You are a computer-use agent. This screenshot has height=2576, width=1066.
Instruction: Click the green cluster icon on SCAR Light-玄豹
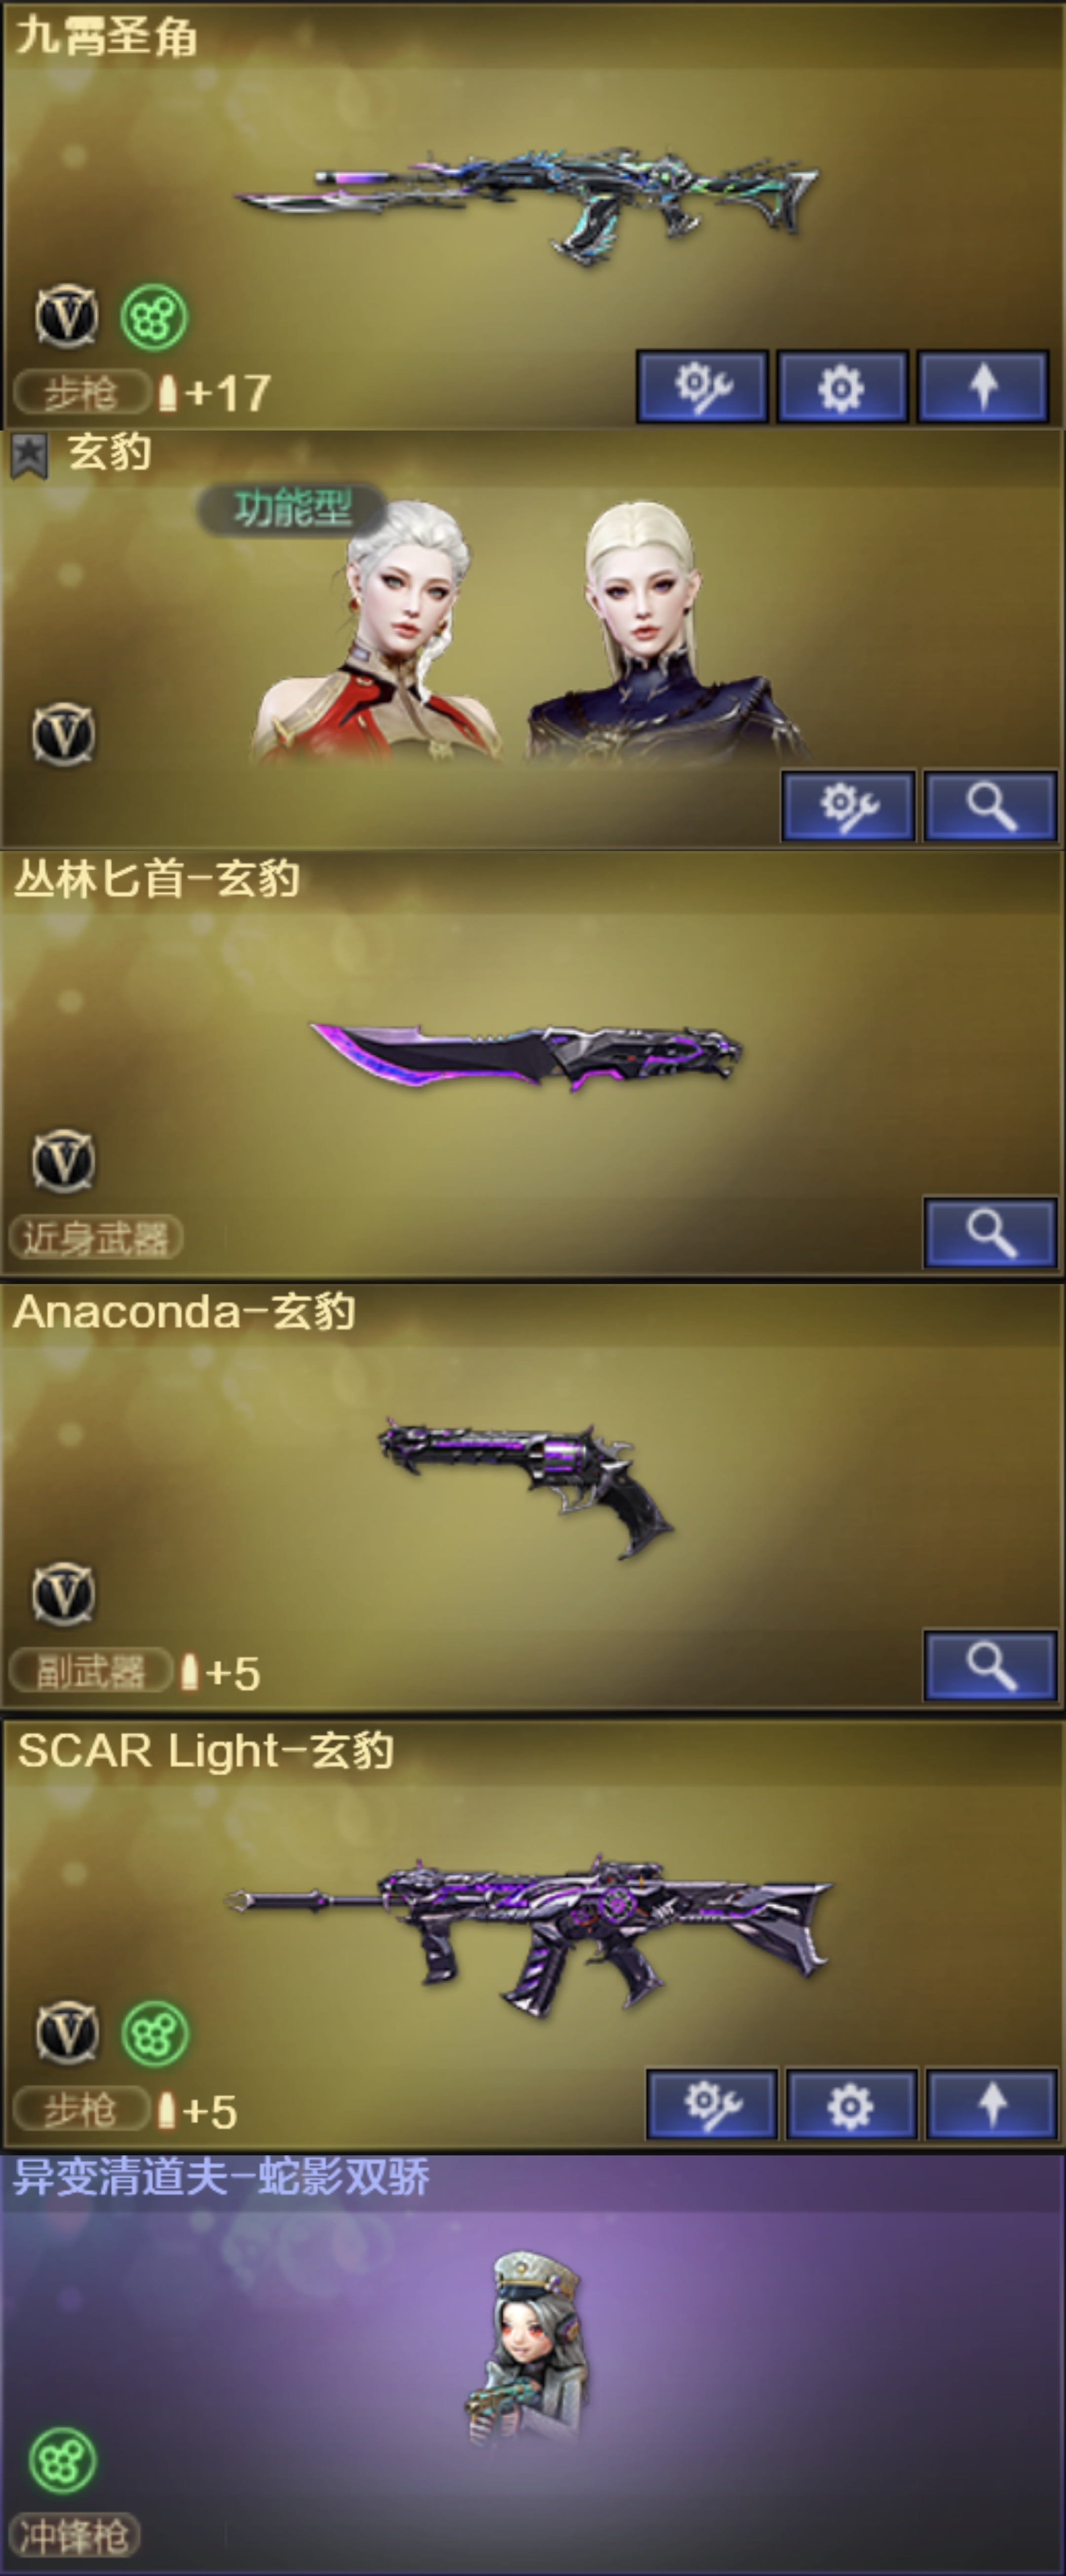[154, 2033]
